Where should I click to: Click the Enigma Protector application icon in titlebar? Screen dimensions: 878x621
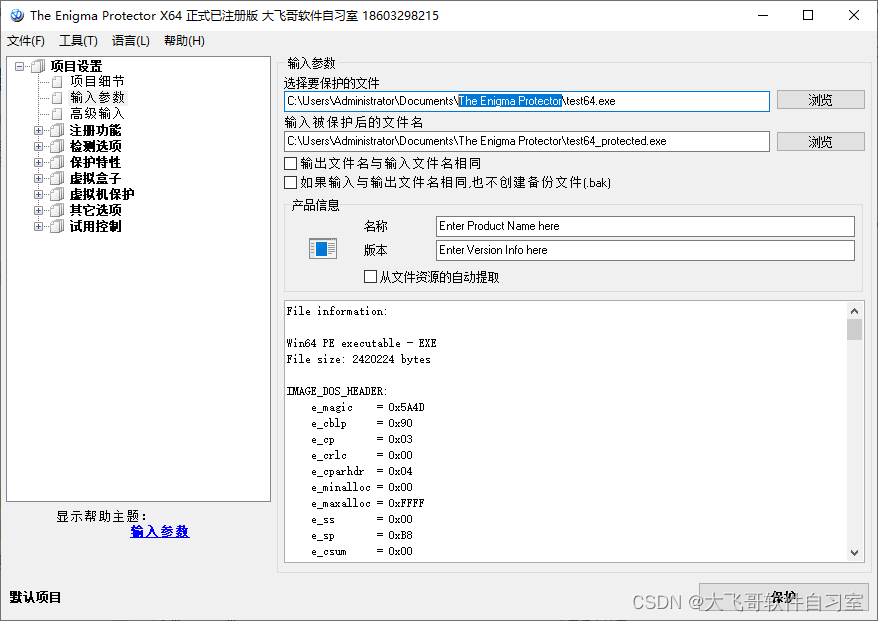pos(16,15)
